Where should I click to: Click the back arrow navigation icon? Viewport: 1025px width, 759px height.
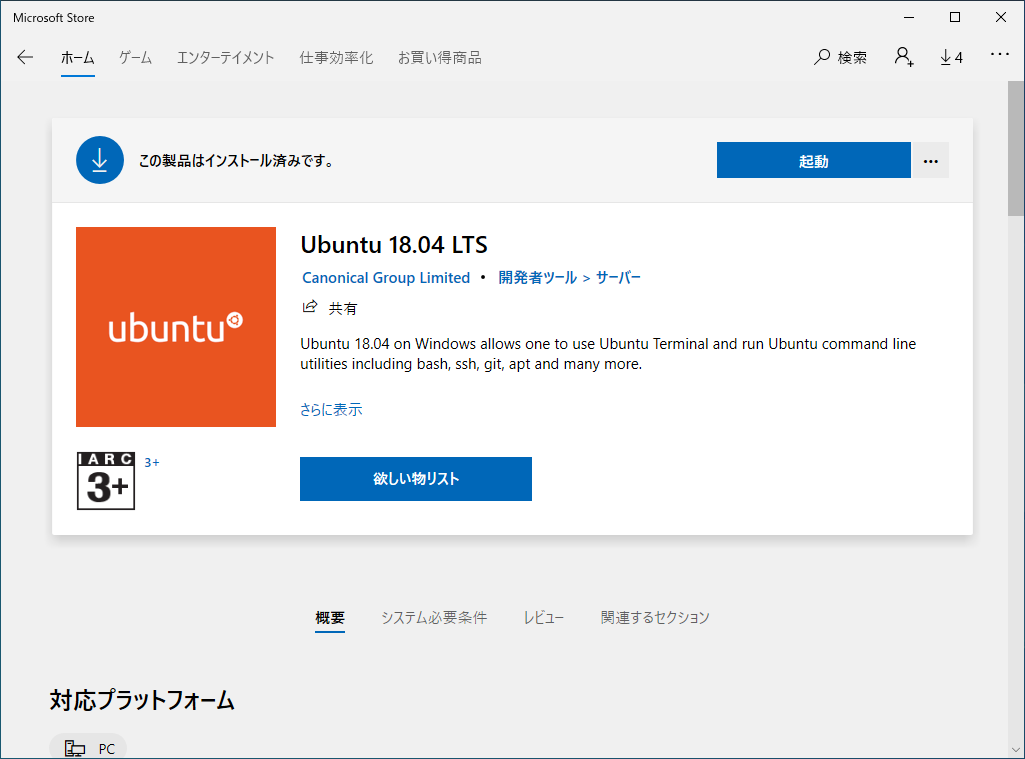coord(24,57)
